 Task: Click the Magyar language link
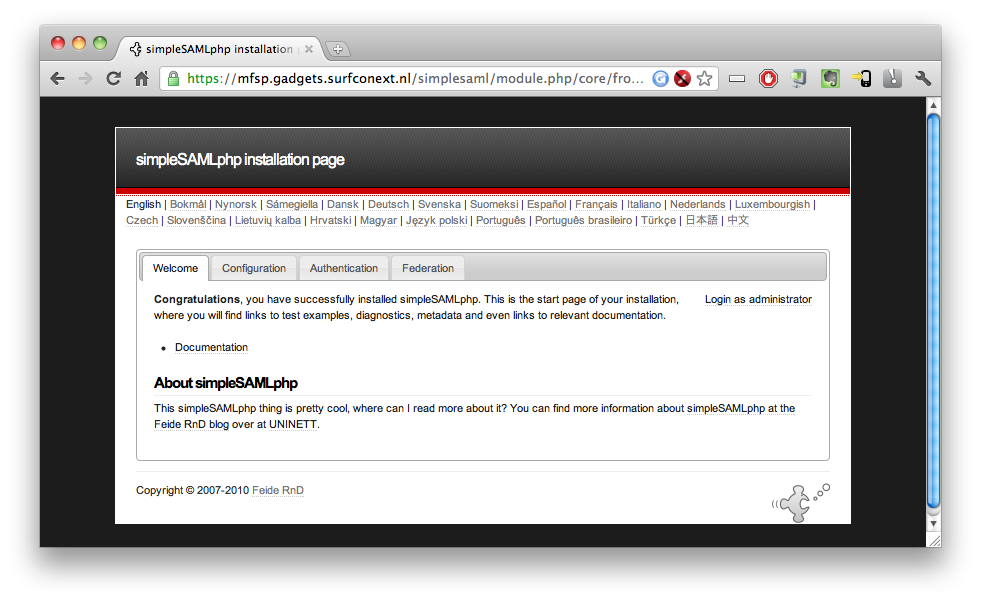click(379, 221)
